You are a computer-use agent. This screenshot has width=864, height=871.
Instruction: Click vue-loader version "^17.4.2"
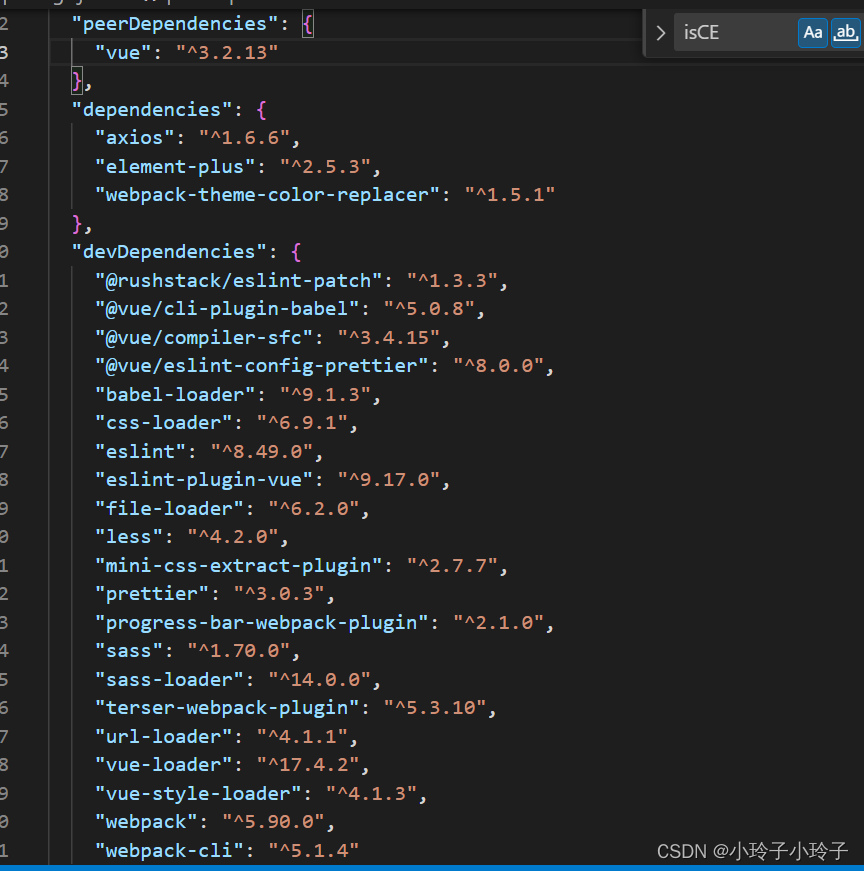click(x=308, y=765)
